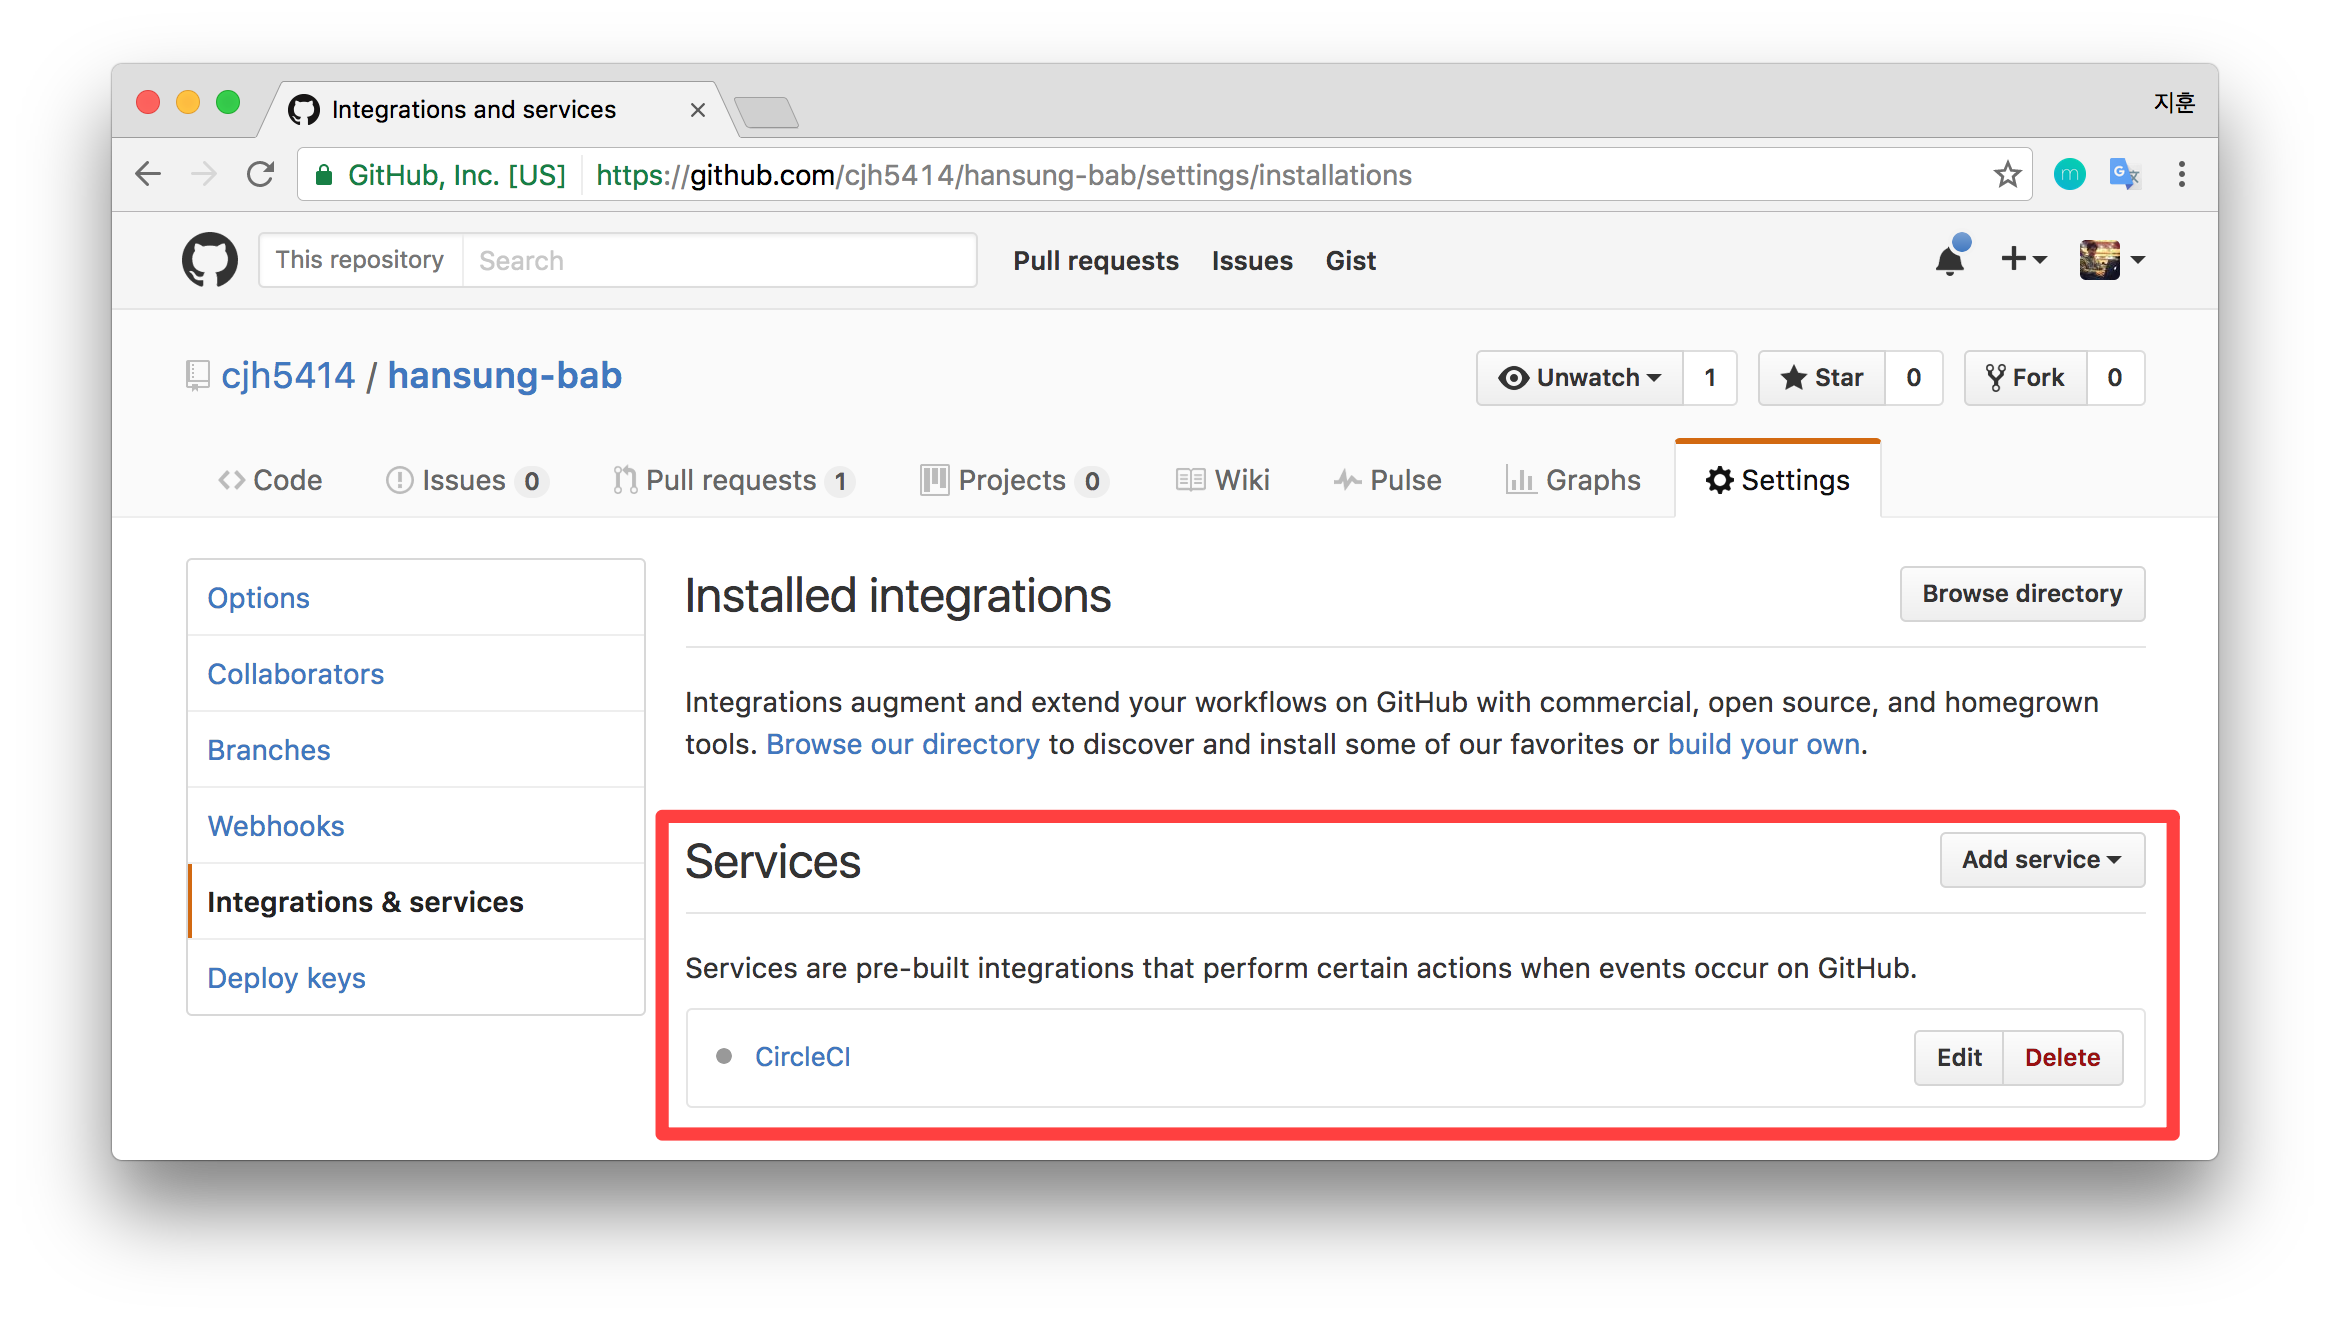
Task: Open the user avatar dropdown menu
Action: [2112, 260]
